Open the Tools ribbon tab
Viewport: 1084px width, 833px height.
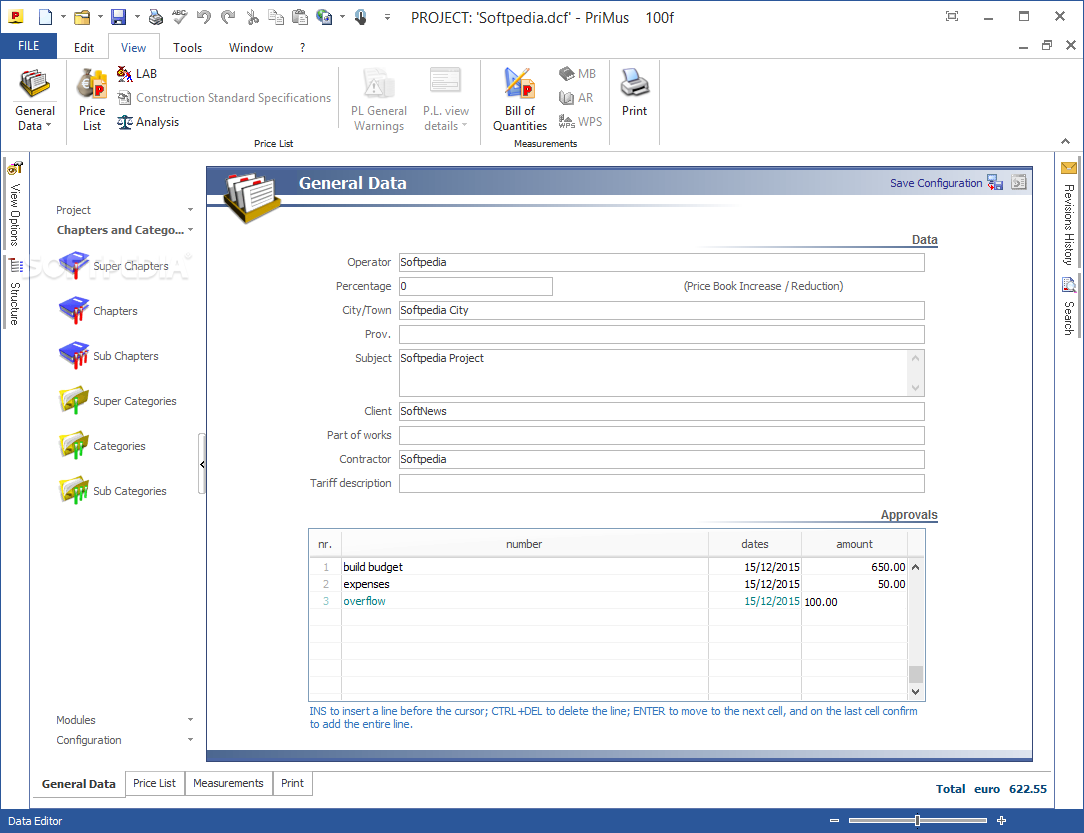(187, 48)
